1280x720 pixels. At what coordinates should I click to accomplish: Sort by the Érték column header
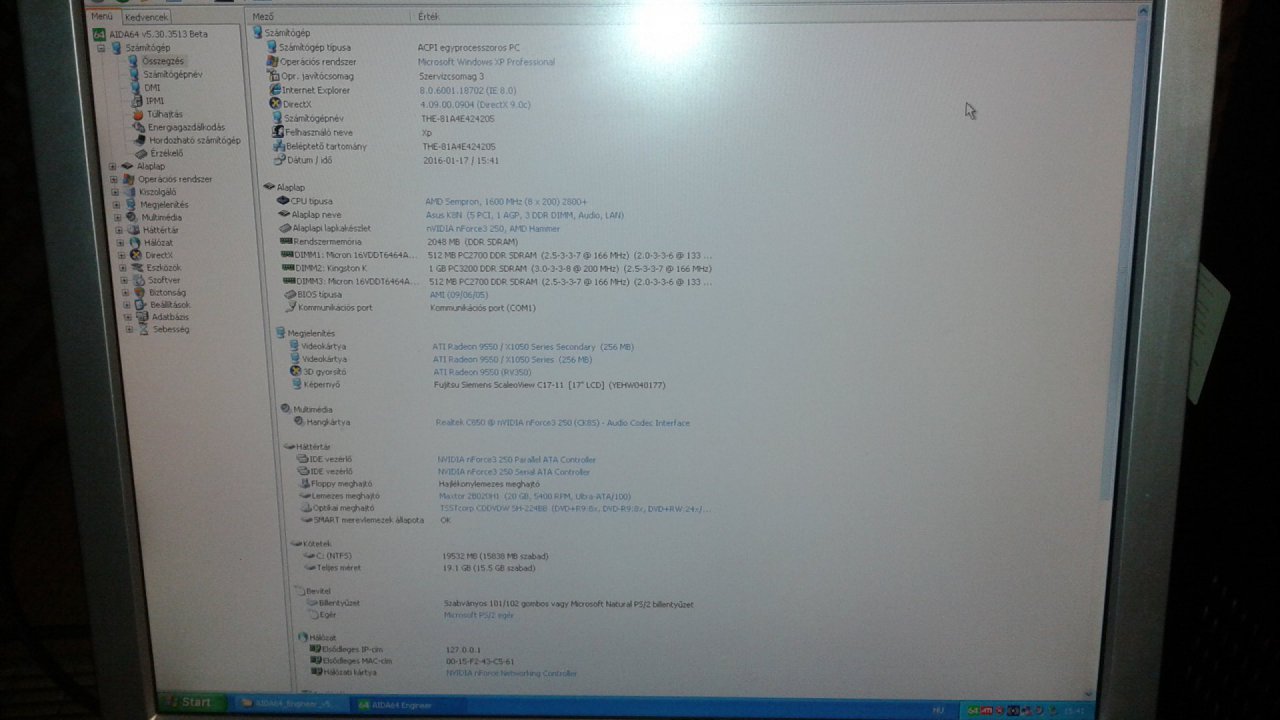pyautogui.click(x=428, y=17)
